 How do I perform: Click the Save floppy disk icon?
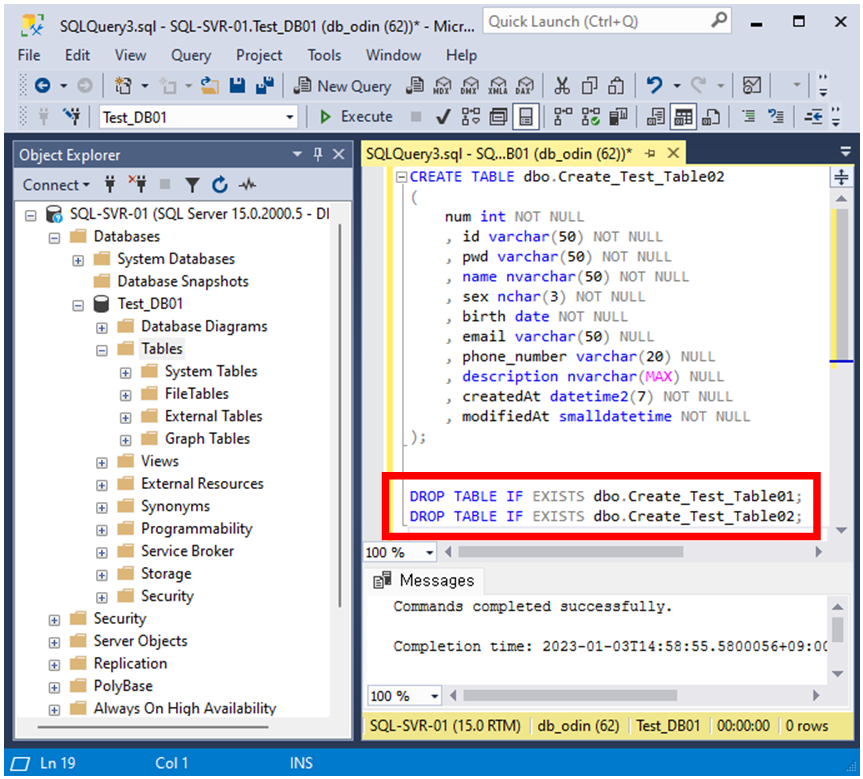pyautogui.click(x=237, y=85)
